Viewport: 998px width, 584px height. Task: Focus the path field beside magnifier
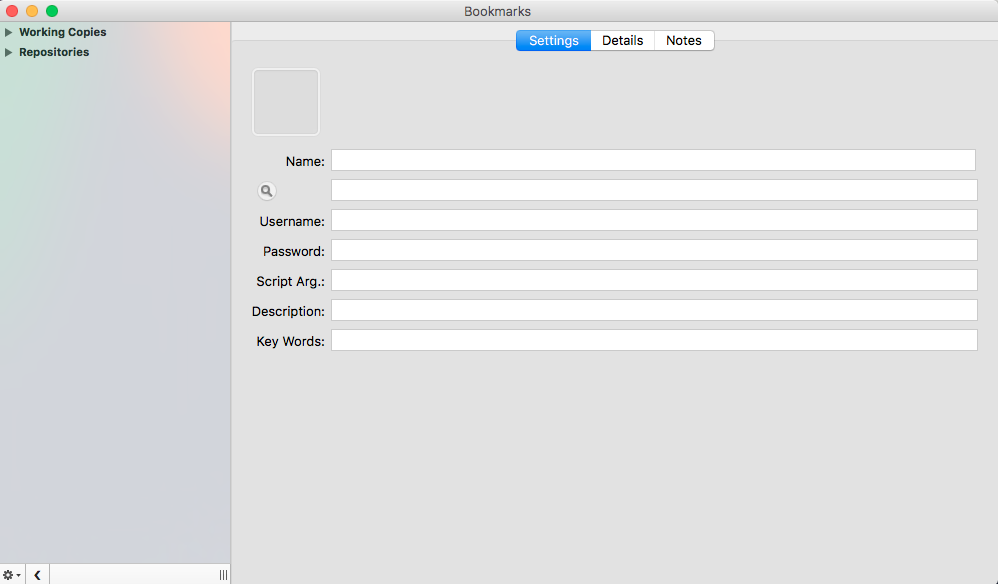click(653, 190)
